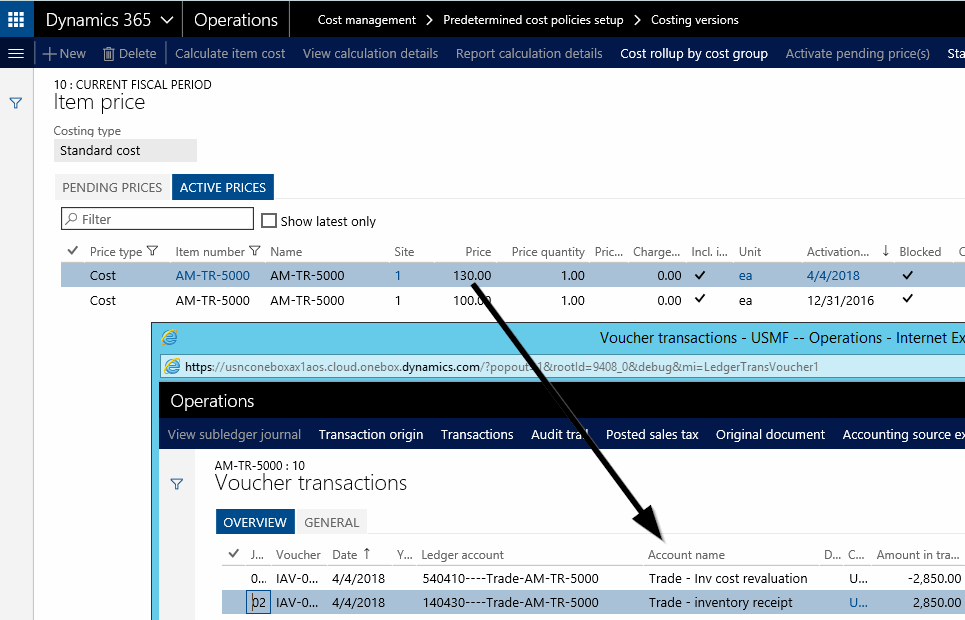Click the Internet Explorer icon in popup title bar
Image resolution: width=965 pixels, height=620 pixels.
pyautogui.click(x=170, y=338)
